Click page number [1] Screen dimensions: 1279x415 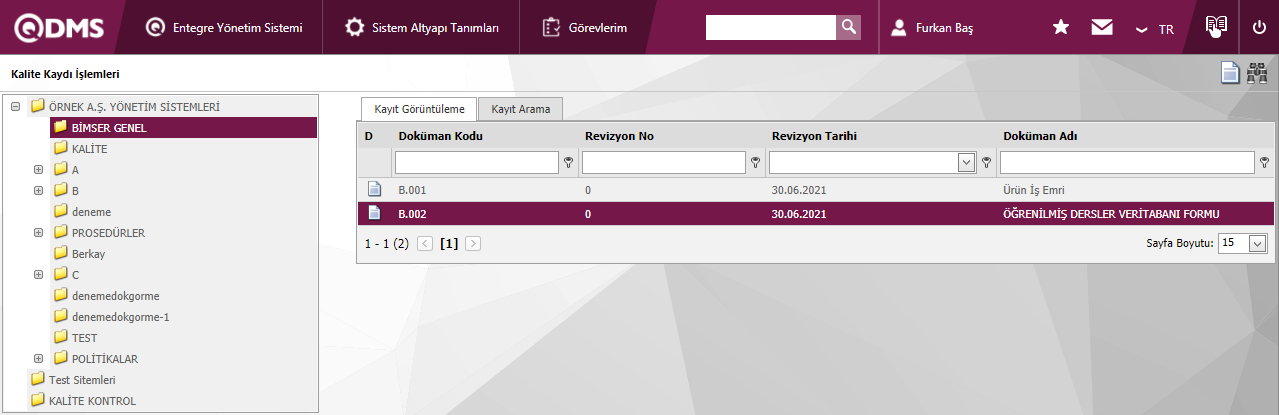(x=449, y=243)
